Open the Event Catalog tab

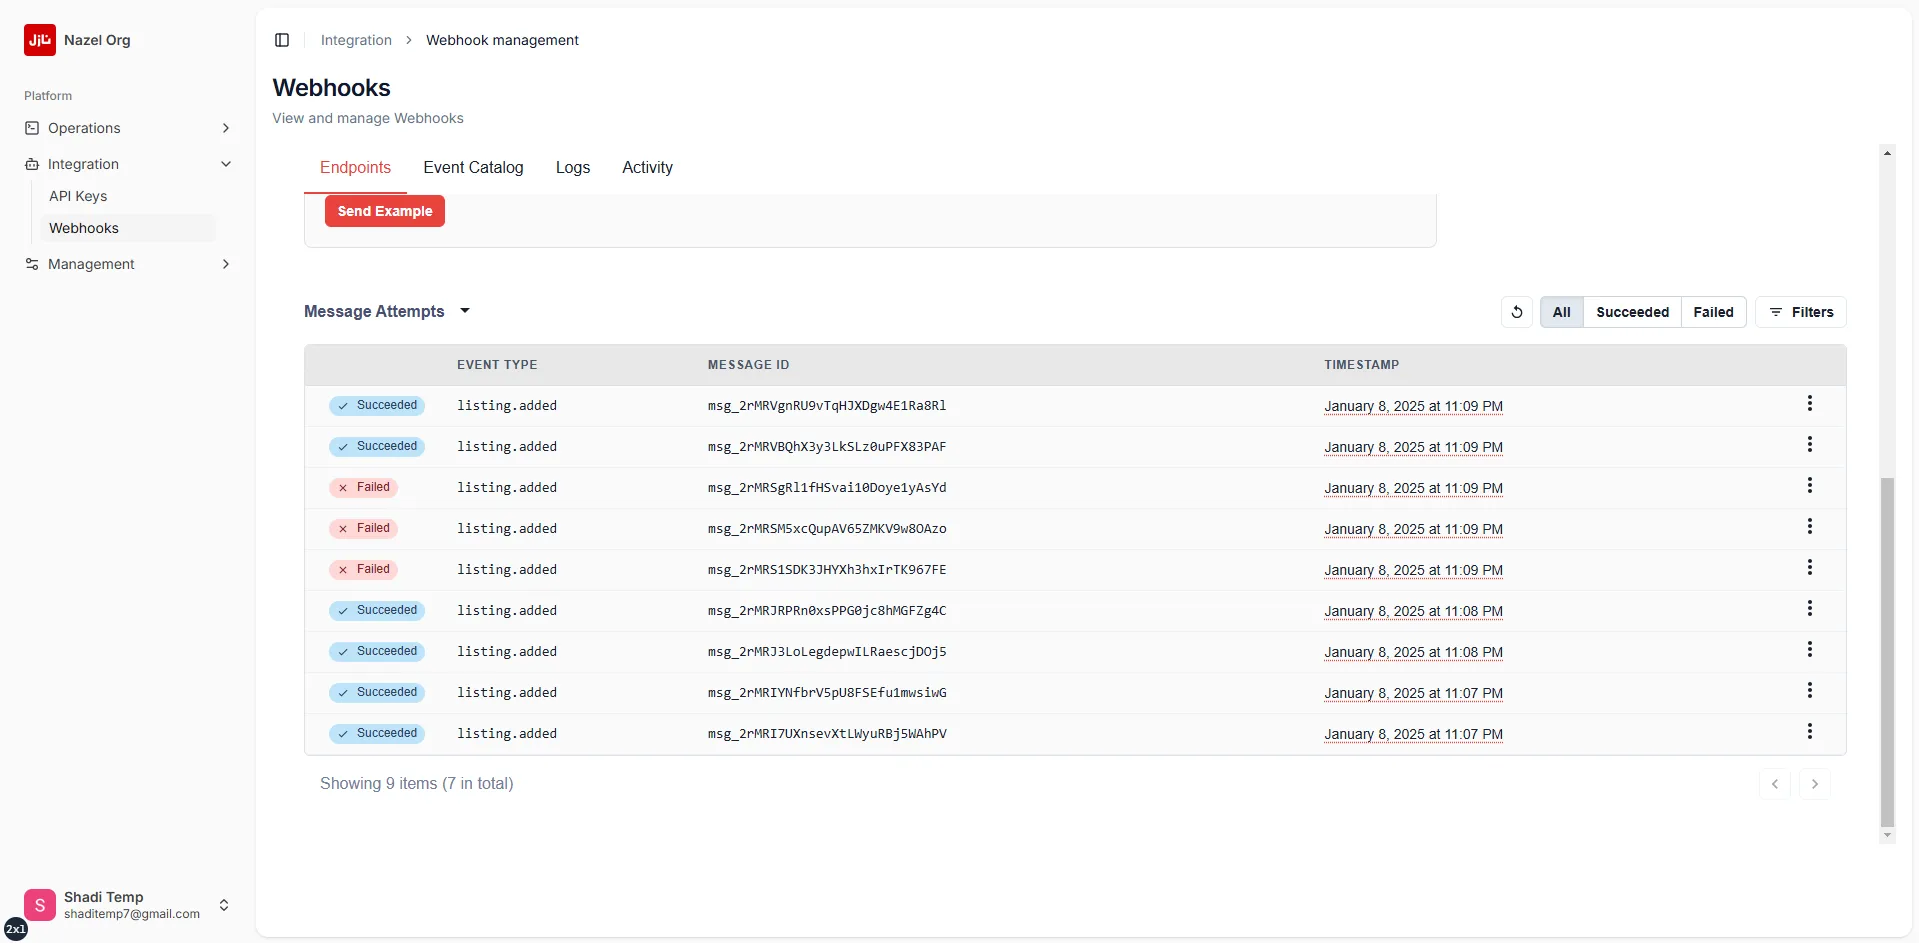click(x=472, y=167)
